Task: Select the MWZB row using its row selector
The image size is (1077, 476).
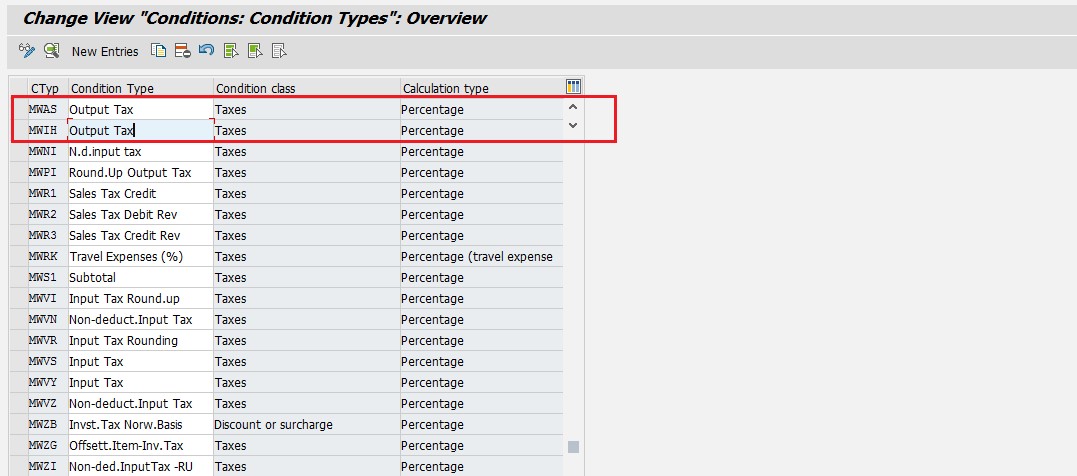Action: [18, 425]
